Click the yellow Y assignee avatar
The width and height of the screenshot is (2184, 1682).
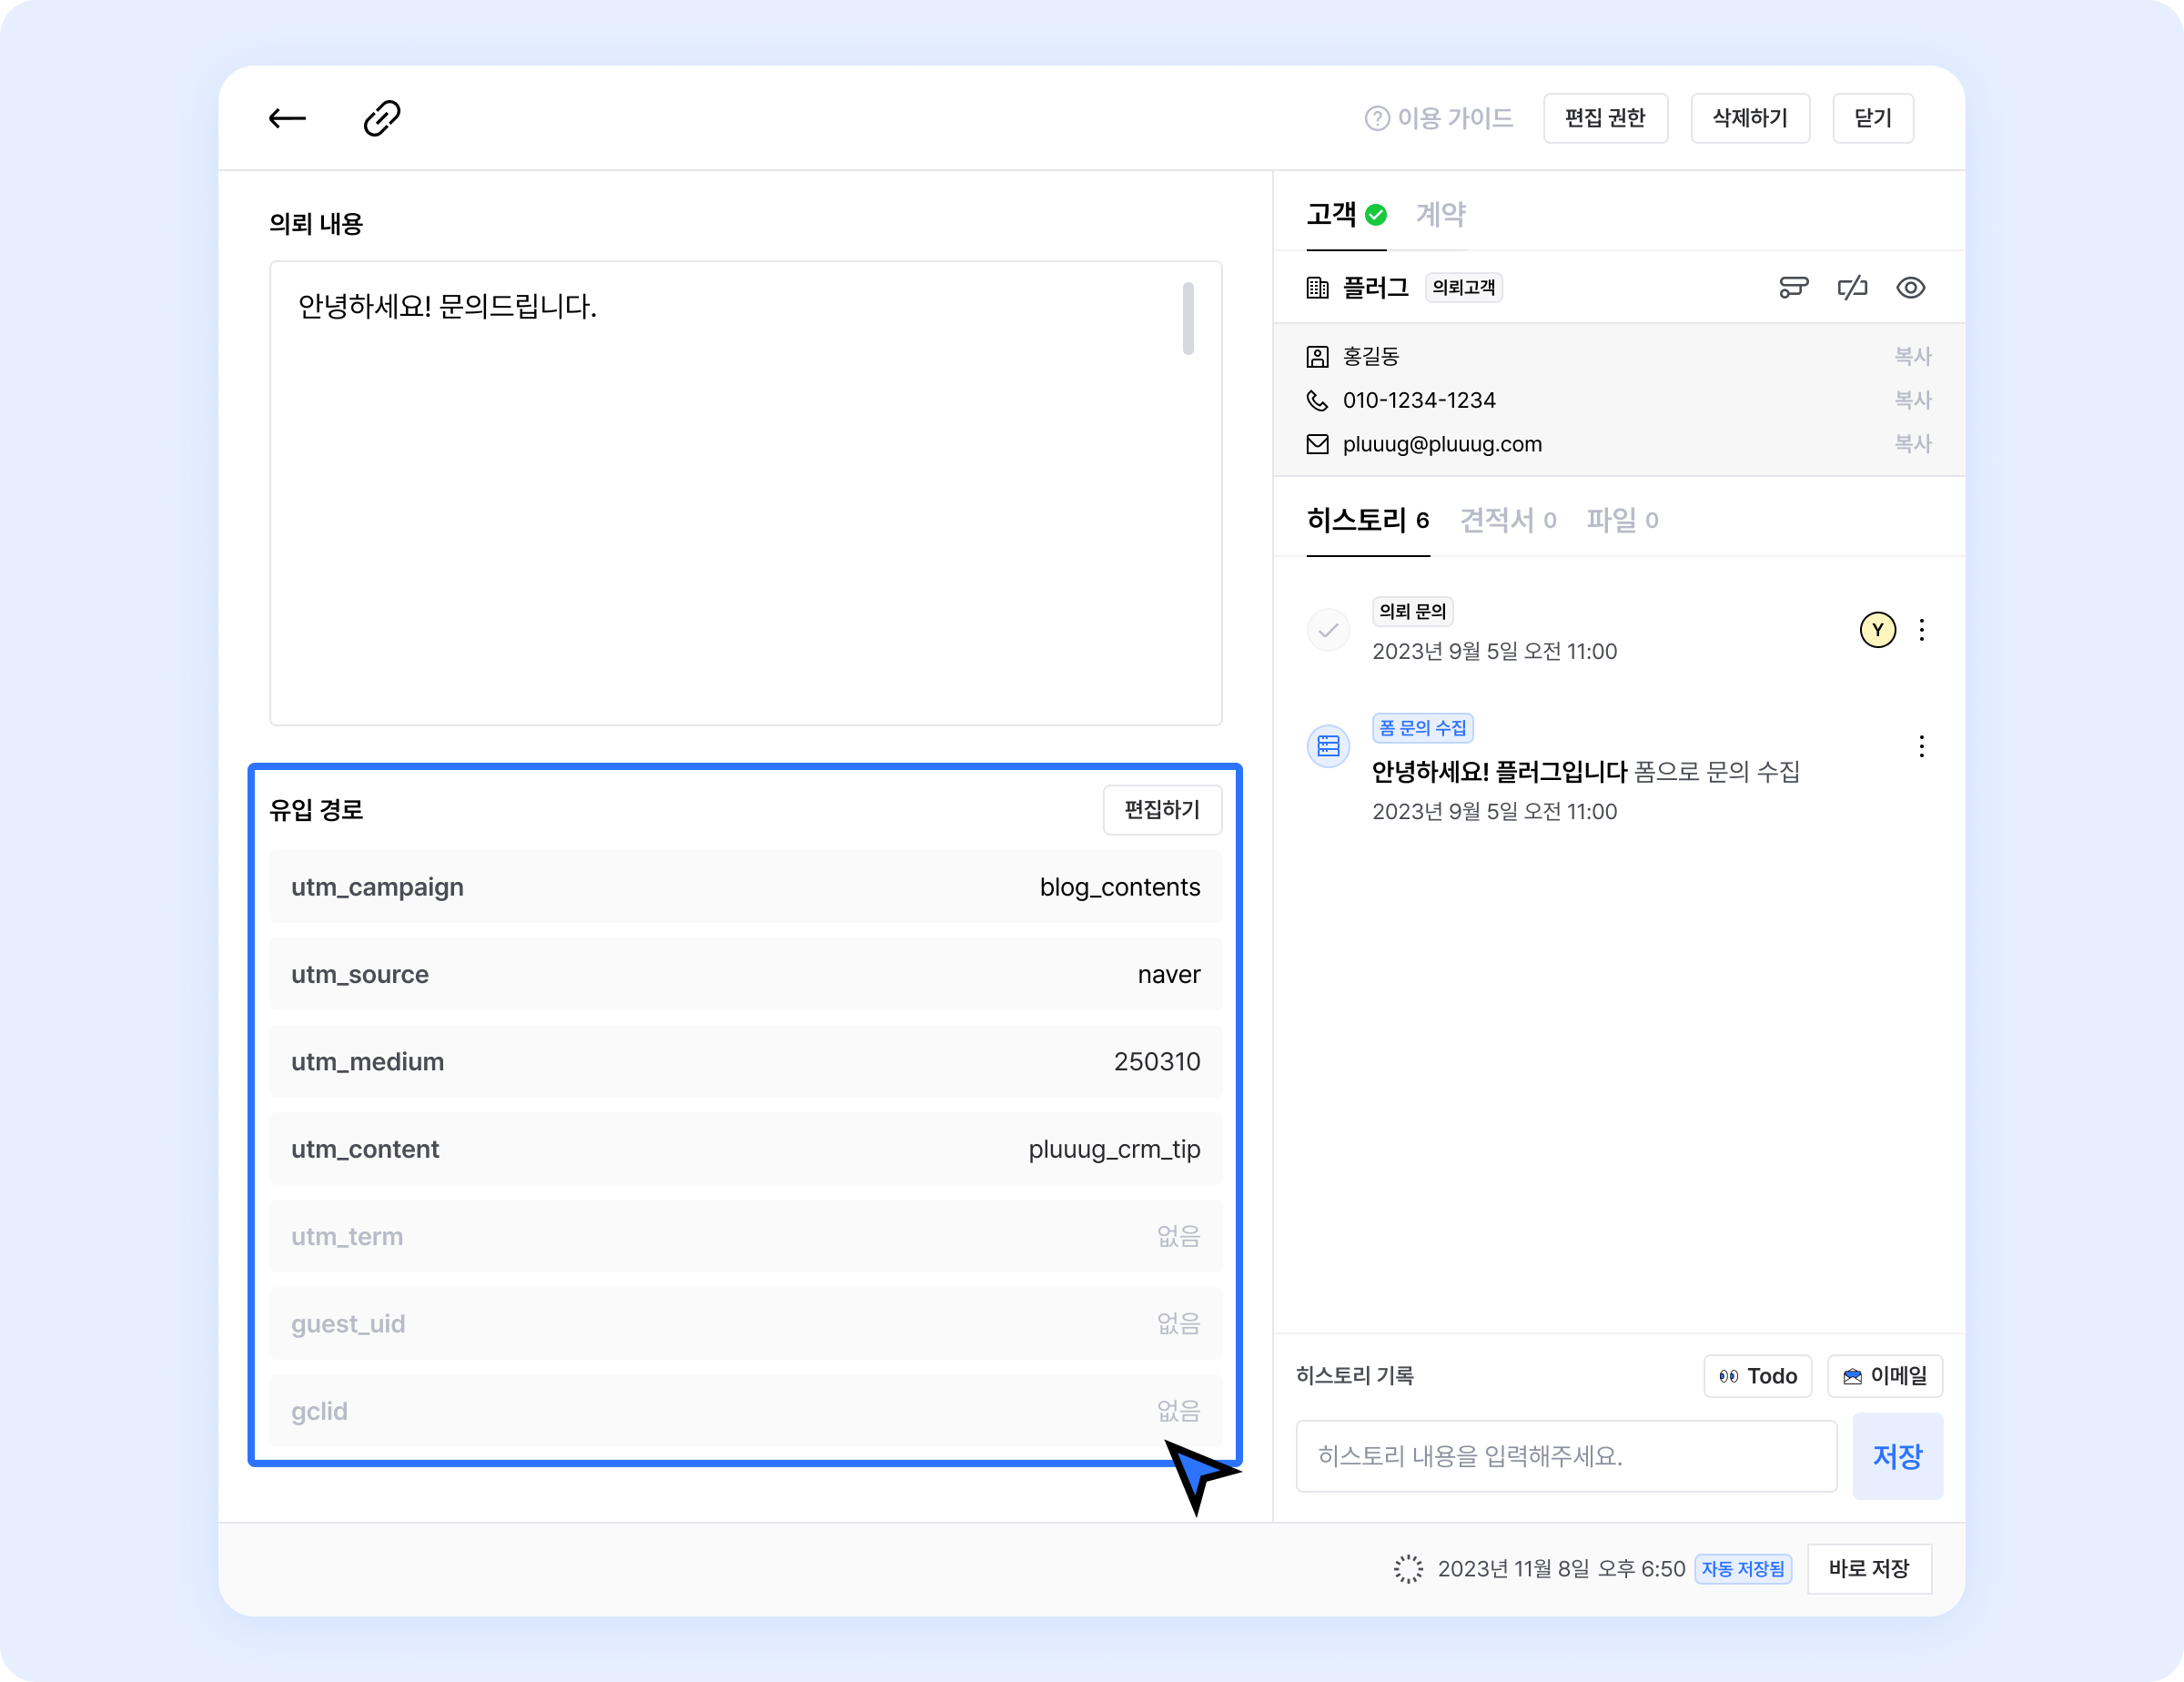(1877, 630)
